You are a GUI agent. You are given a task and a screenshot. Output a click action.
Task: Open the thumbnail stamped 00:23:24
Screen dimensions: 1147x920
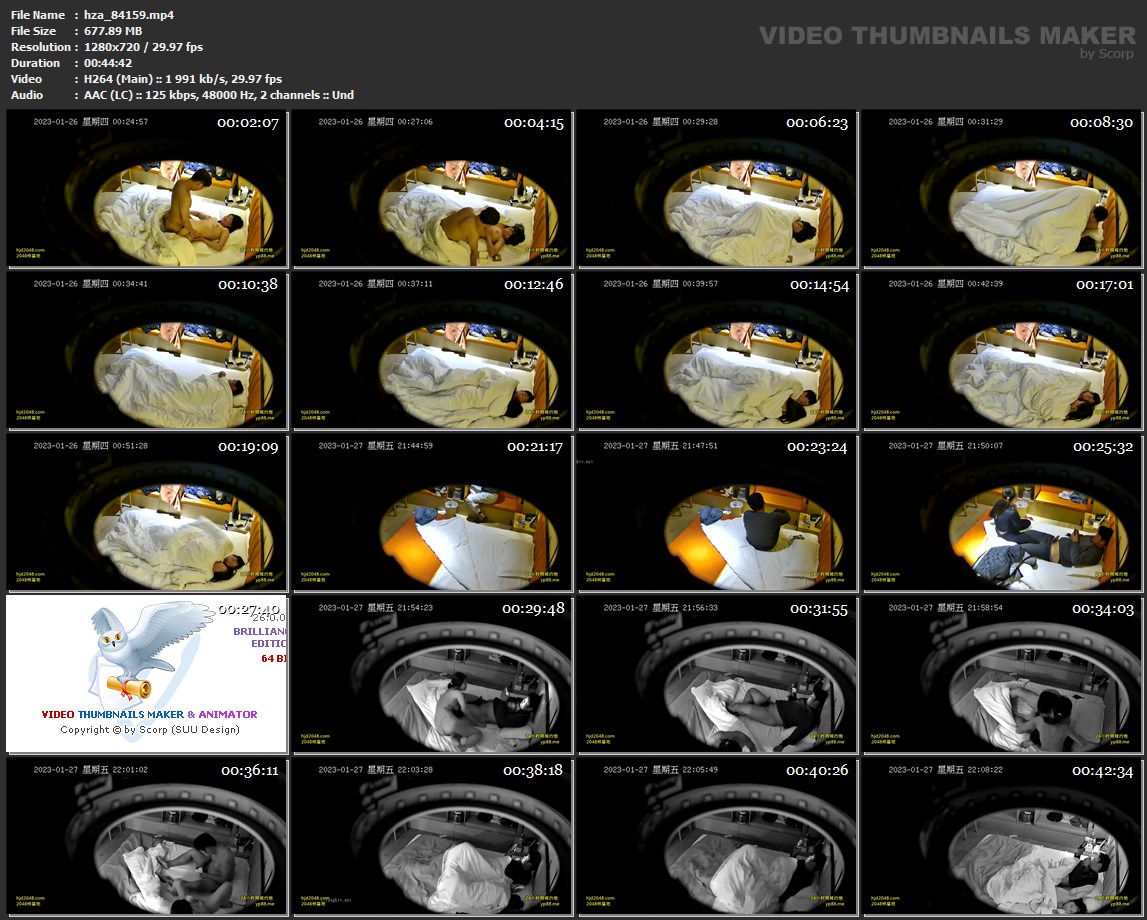(x=718, y=513)
